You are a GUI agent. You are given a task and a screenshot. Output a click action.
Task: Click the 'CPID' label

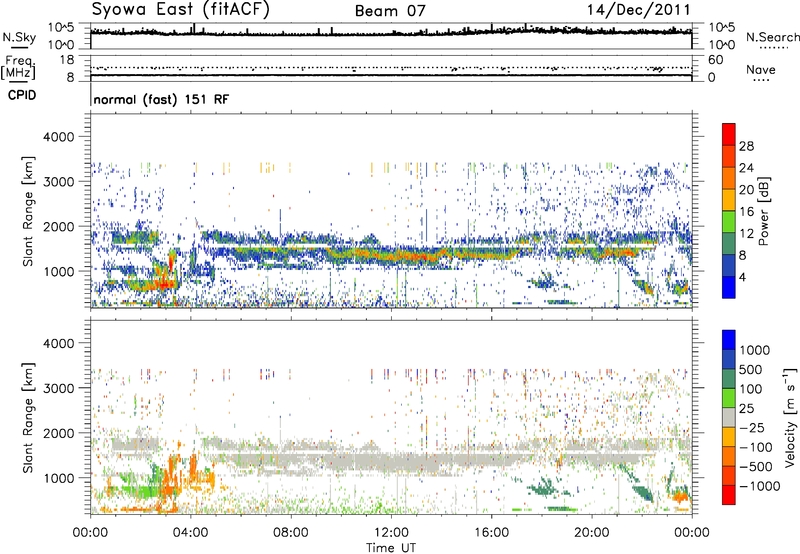22,95
